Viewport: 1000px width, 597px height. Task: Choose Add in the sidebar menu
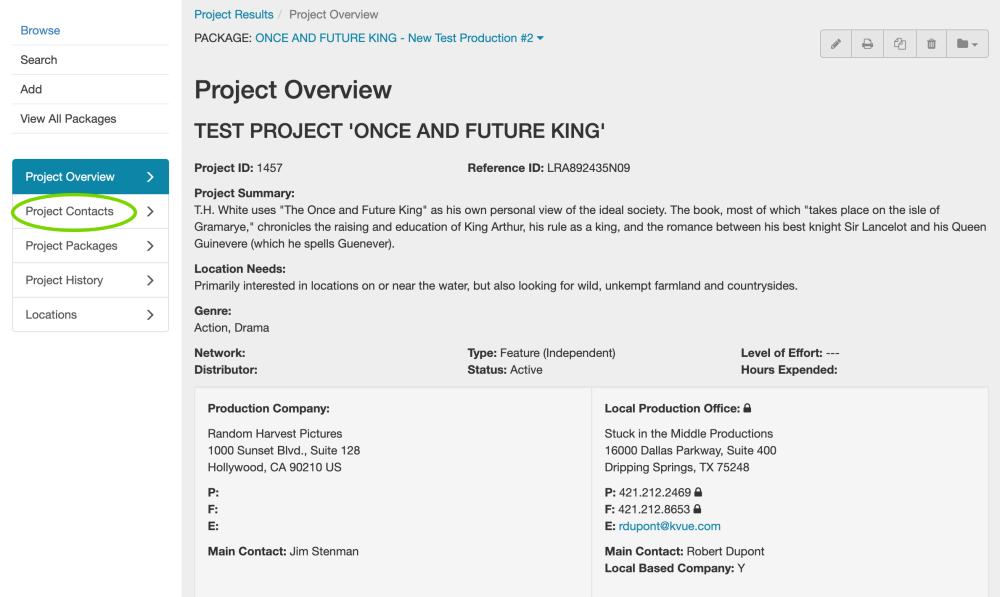[x=31, y=89]
